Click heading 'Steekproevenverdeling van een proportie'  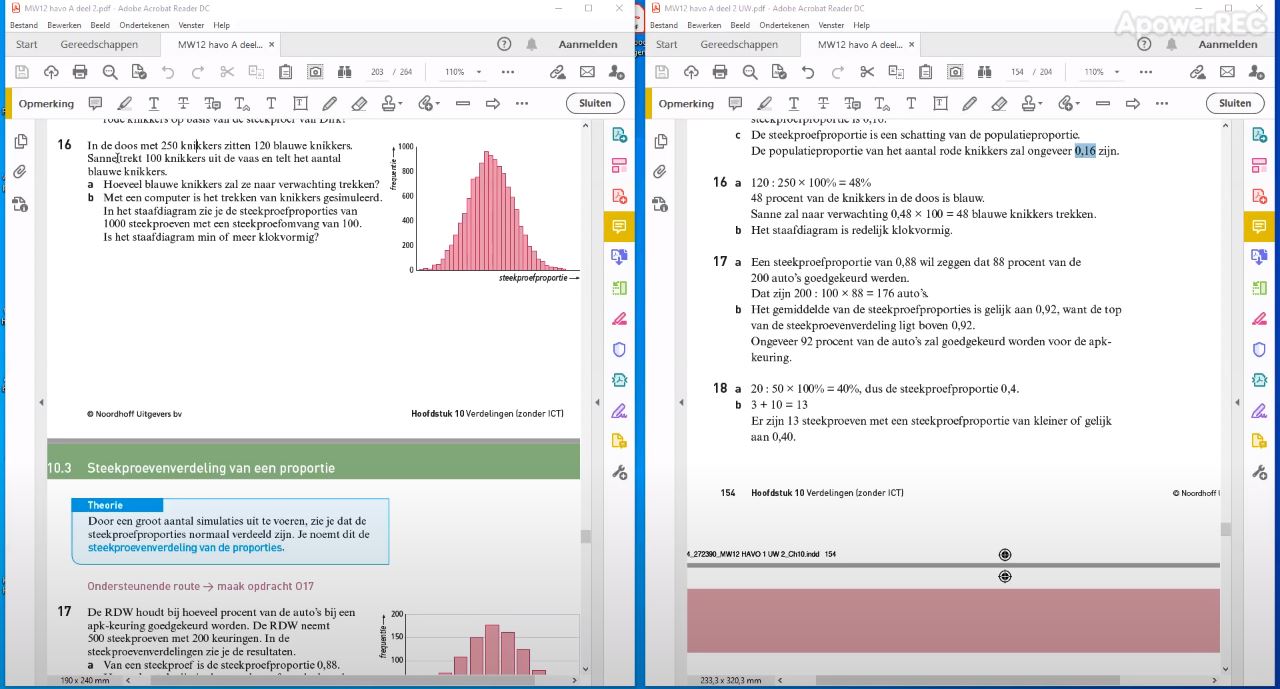pyautogui.click(x=211, y=468)
